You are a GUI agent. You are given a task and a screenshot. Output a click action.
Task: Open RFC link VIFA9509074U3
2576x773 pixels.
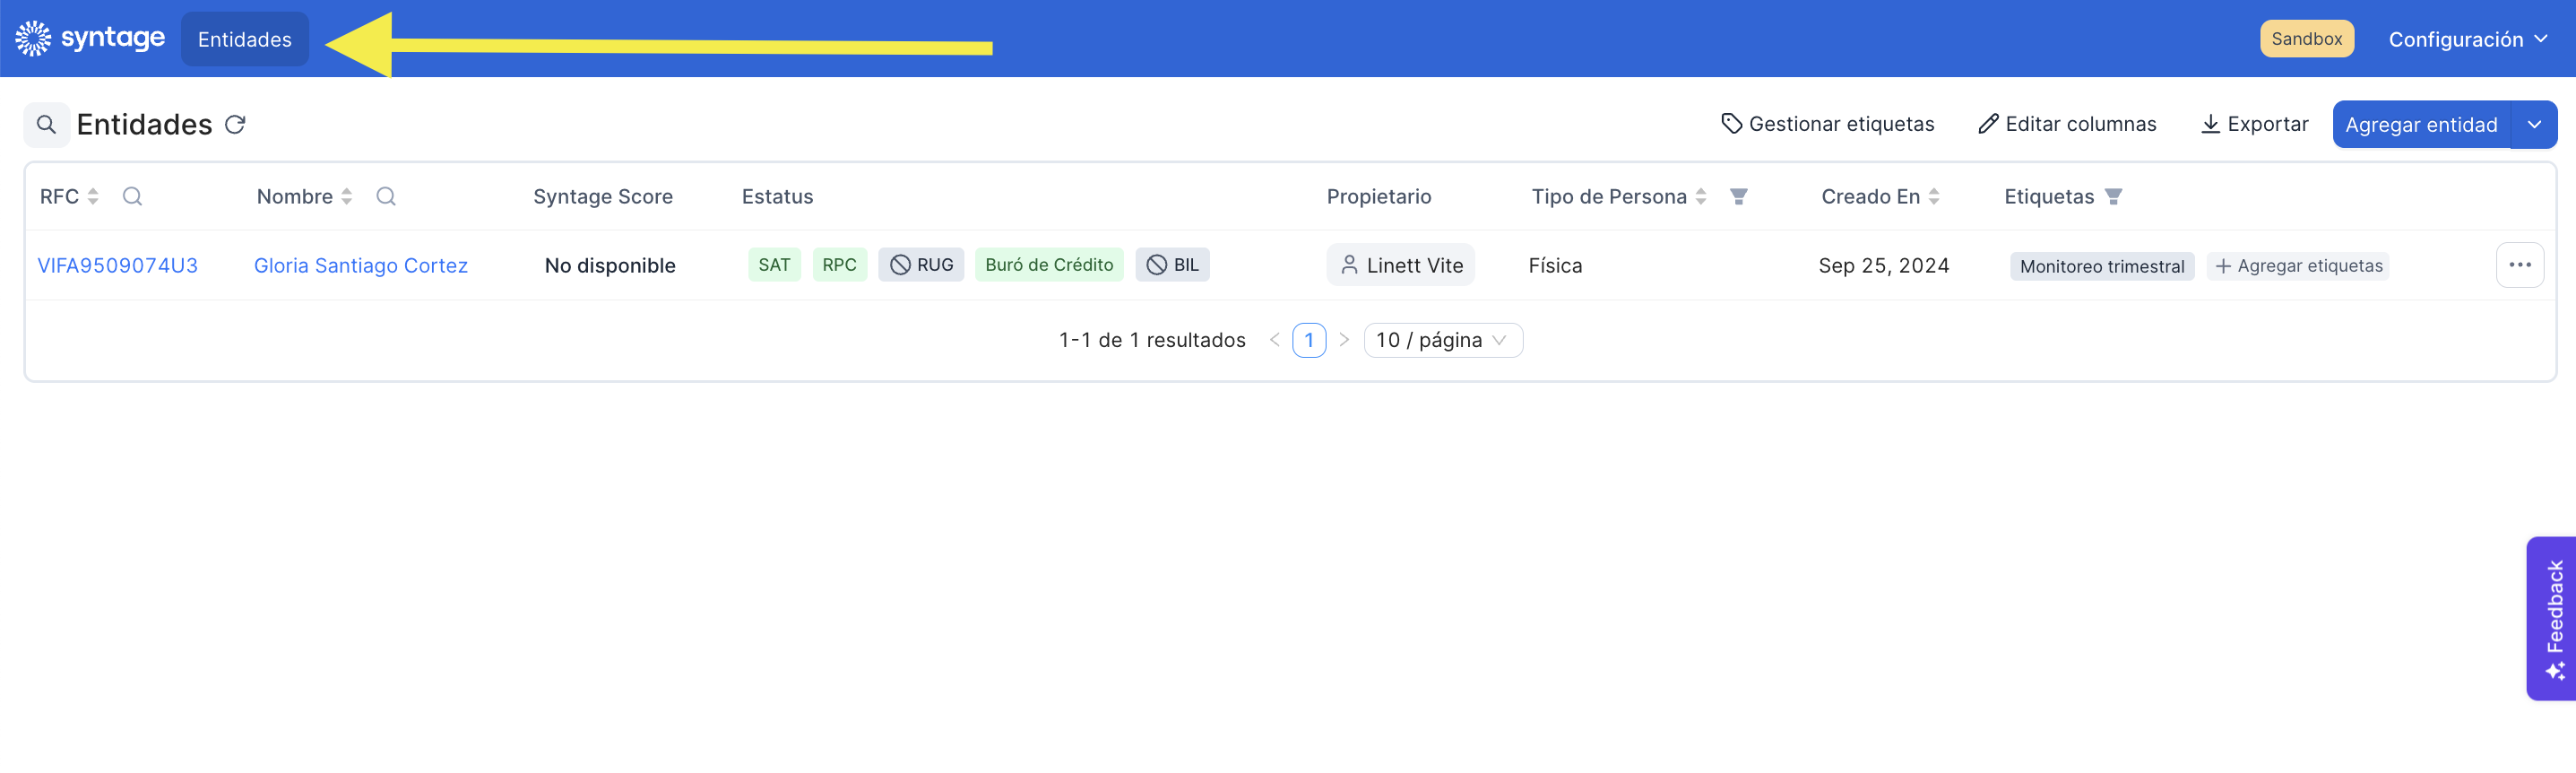coord(117,265)
